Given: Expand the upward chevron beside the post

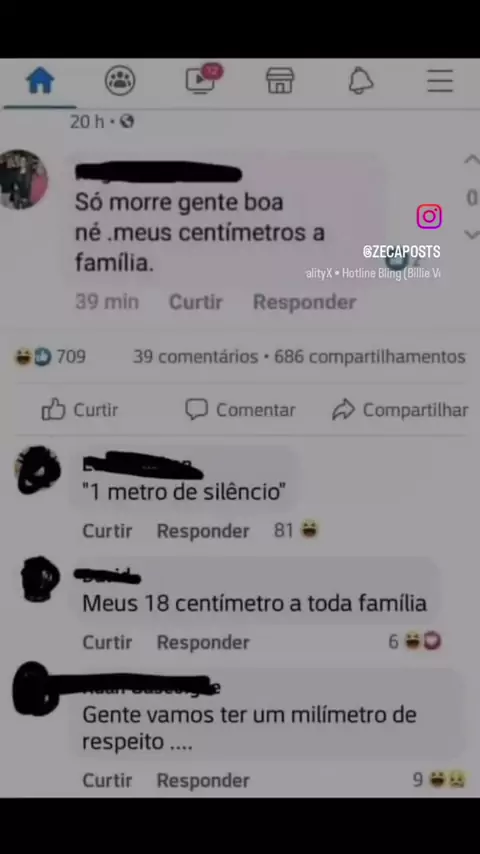Looking at the screenshot, I should [471, 160].
